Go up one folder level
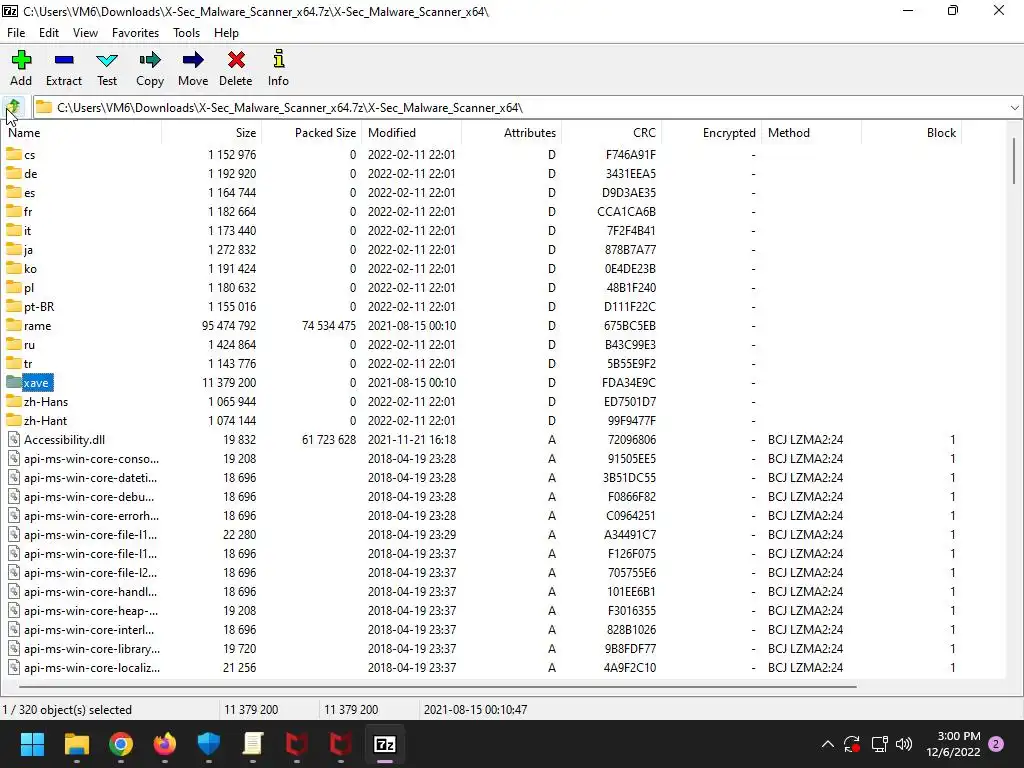Viewport: 1024px width, 768px height. [14, 106]
